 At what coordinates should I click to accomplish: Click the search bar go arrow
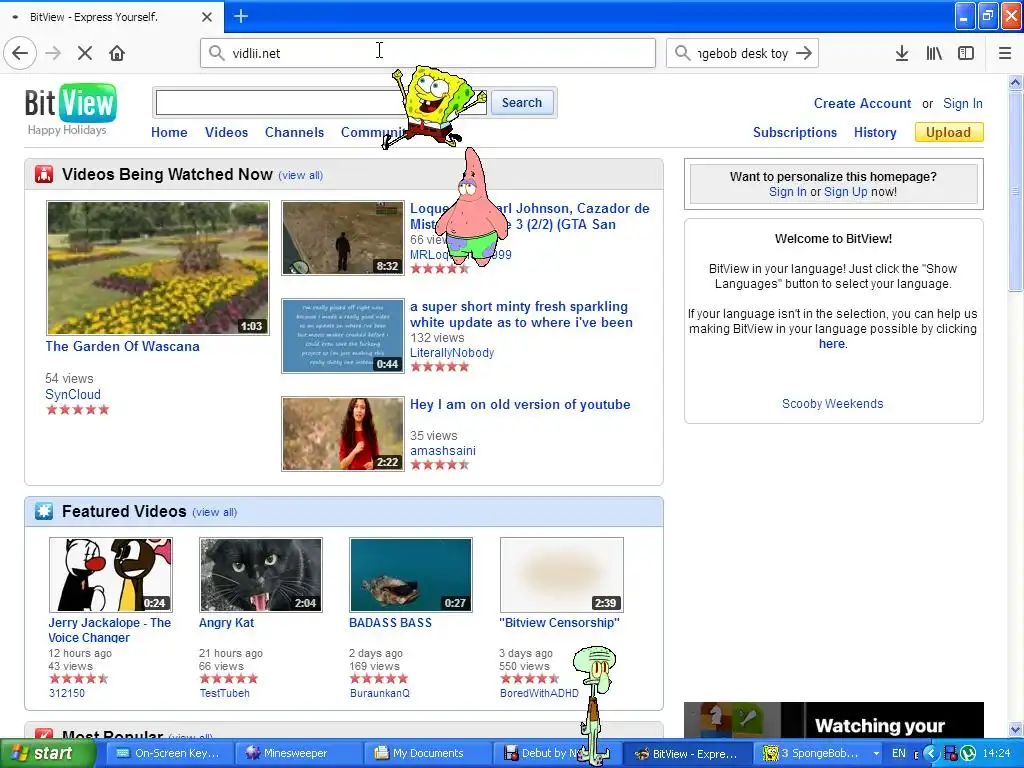coord(804,53)
